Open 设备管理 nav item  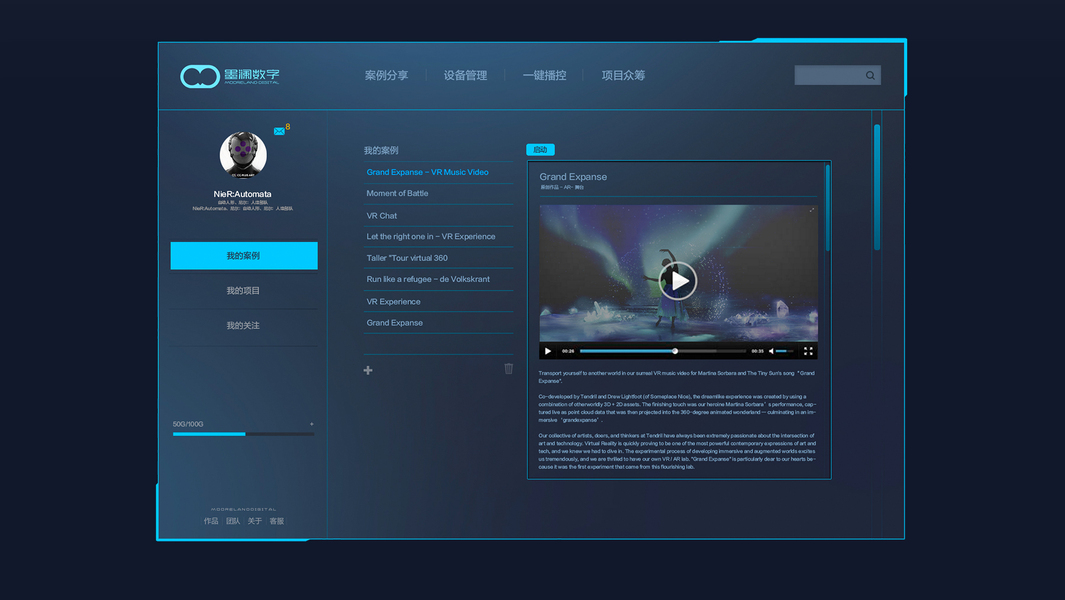465,75
